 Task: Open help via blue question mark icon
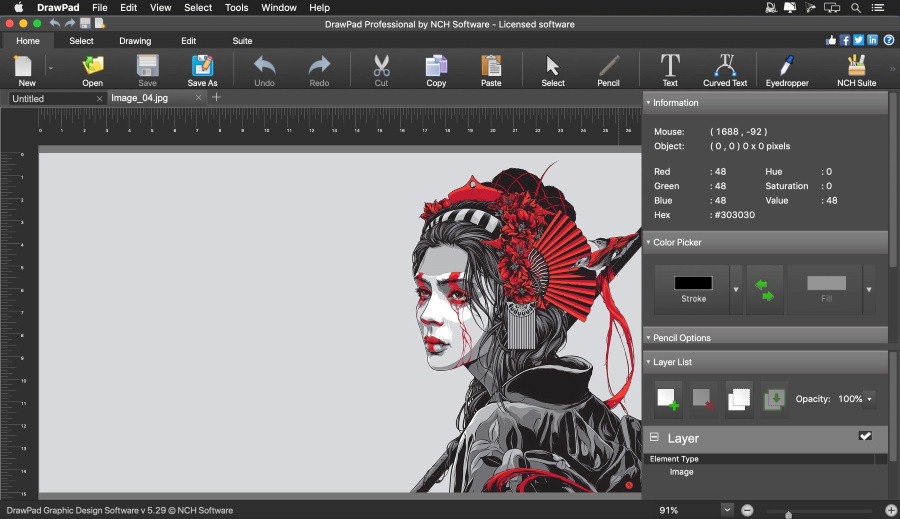[x=889, y=40]
